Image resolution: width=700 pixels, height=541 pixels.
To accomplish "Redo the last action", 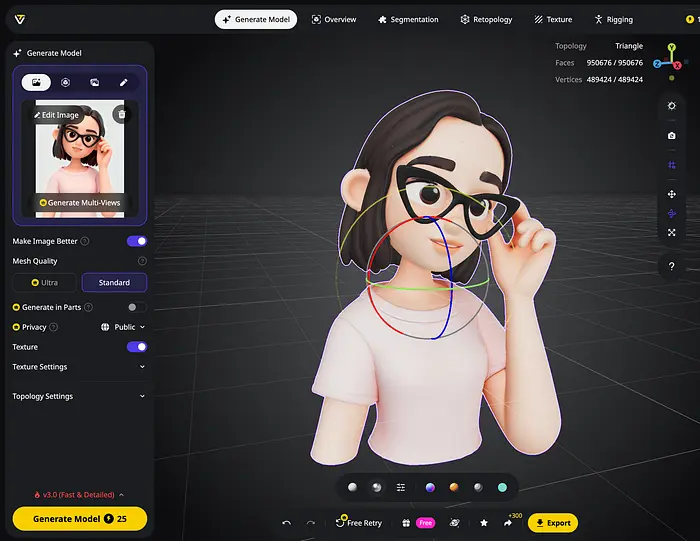I will tap(311, 523).
